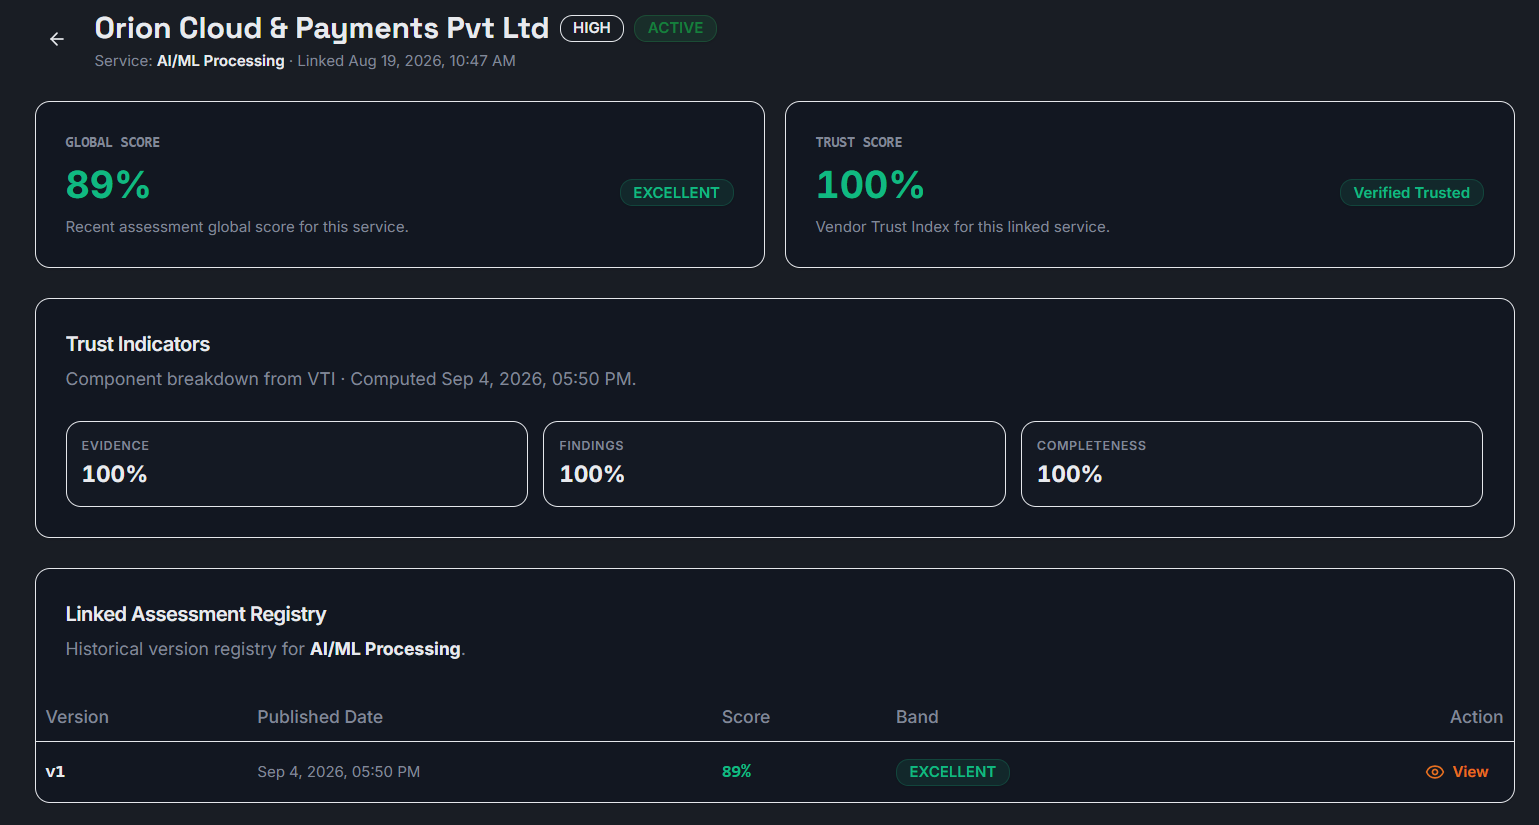Select the Completeness 100% indicator card
1539x825 pixels.
(1252, 464)
